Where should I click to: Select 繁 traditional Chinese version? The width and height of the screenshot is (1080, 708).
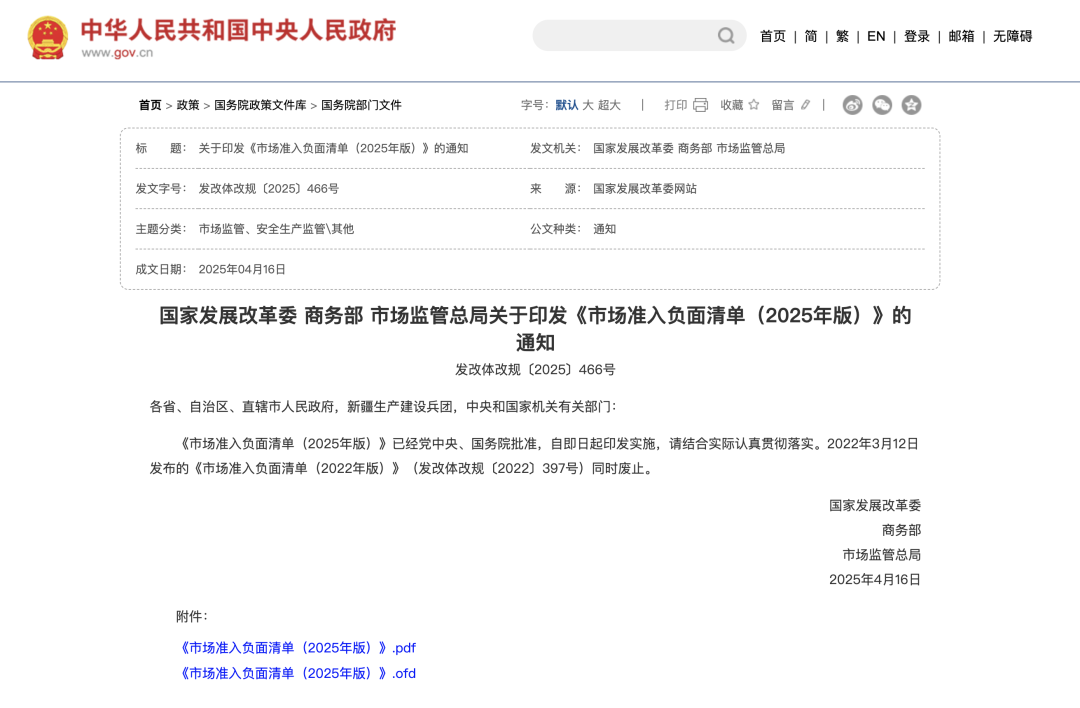tap(842, 35)
